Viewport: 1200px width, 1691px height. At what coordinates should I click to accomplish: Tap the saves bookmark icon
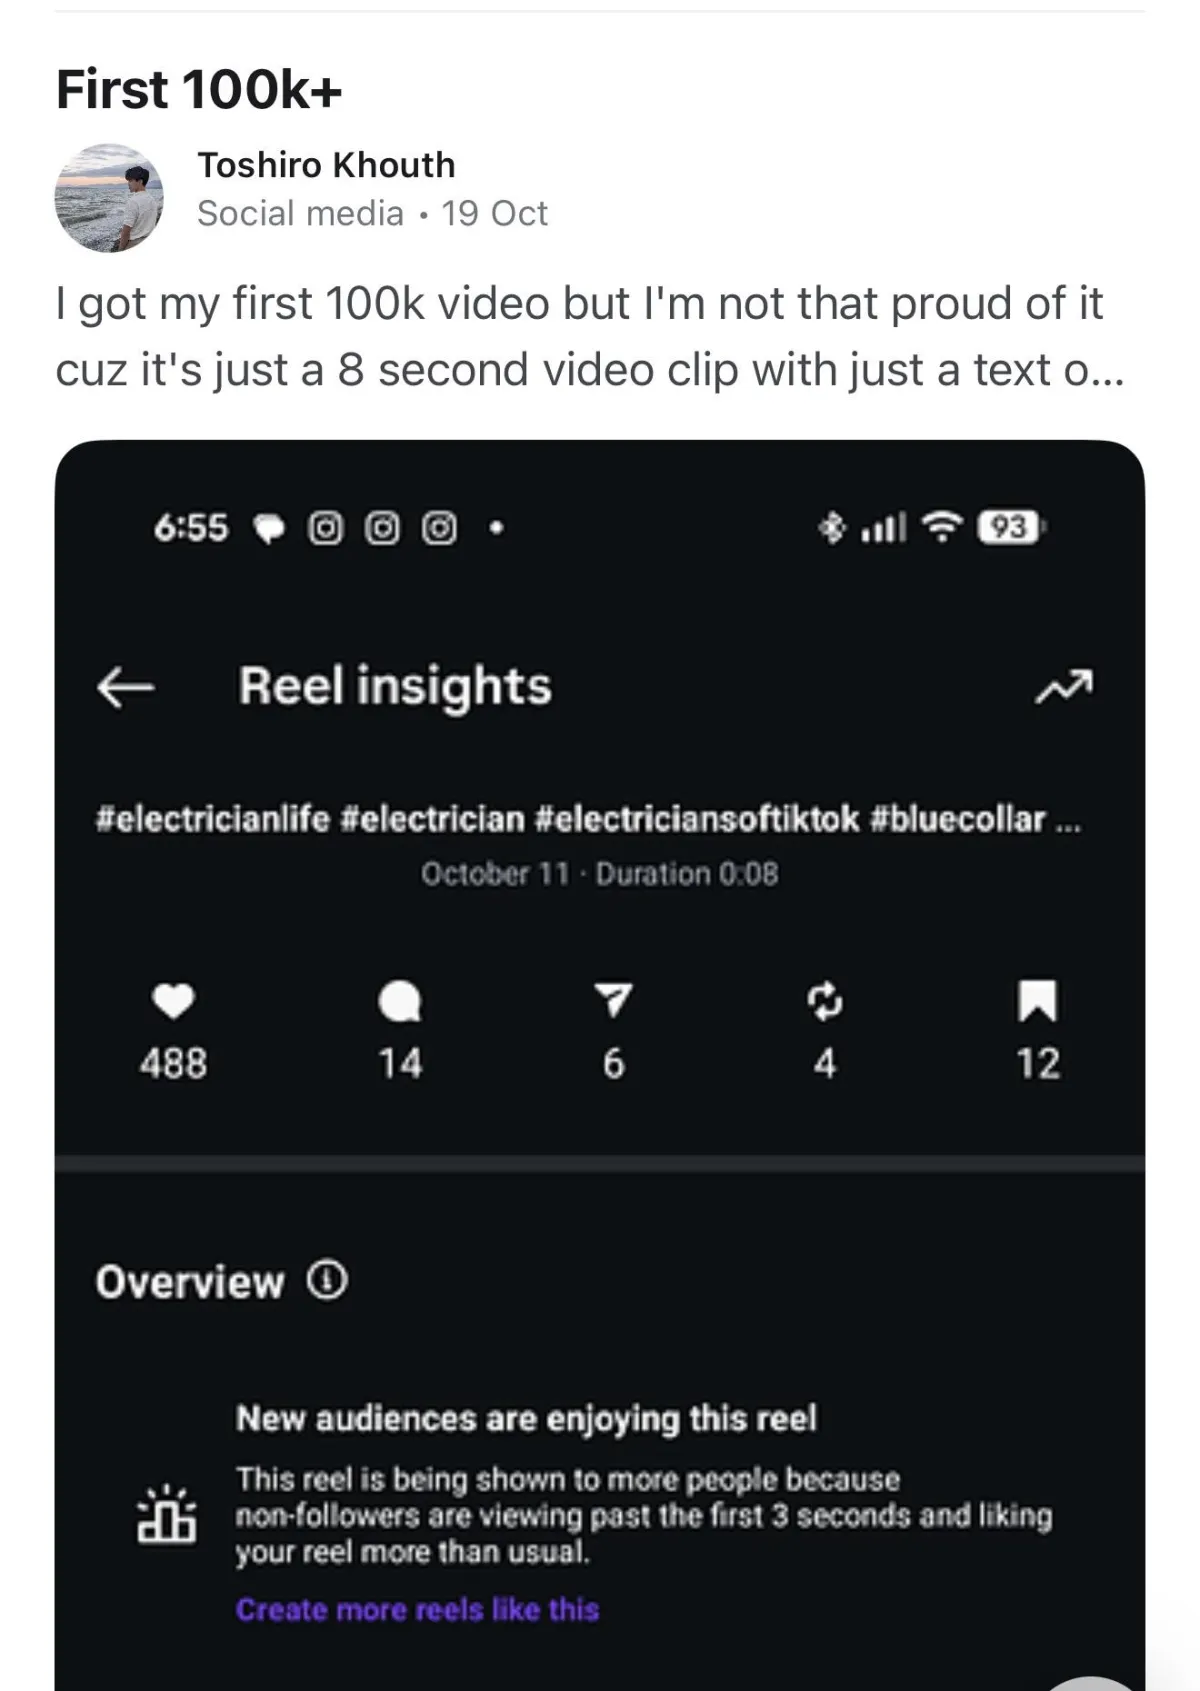[1037, 1000]
